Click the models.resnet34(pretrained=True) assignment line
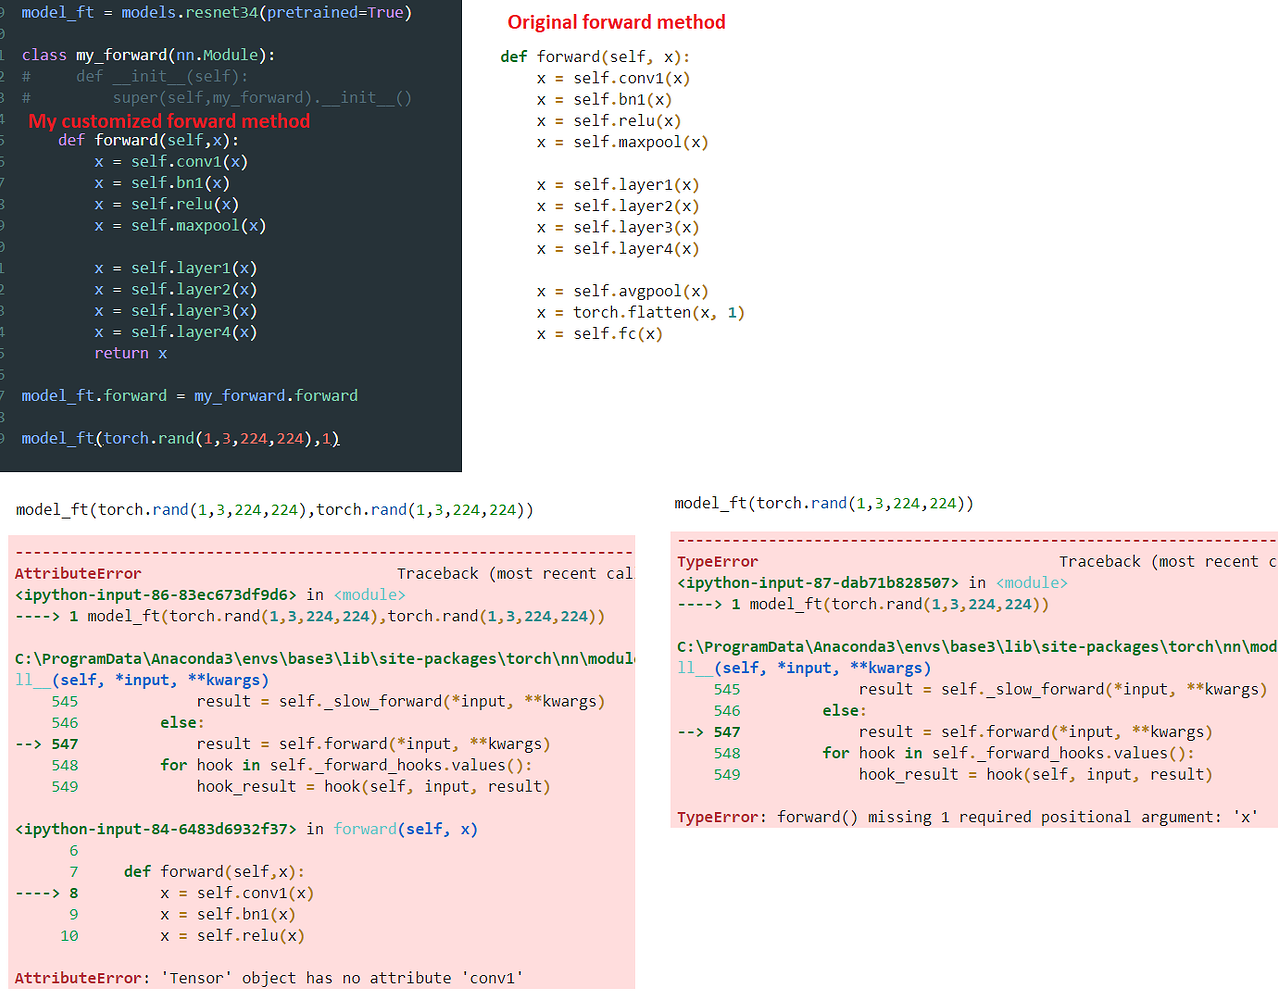 click(x=216, y=13)
